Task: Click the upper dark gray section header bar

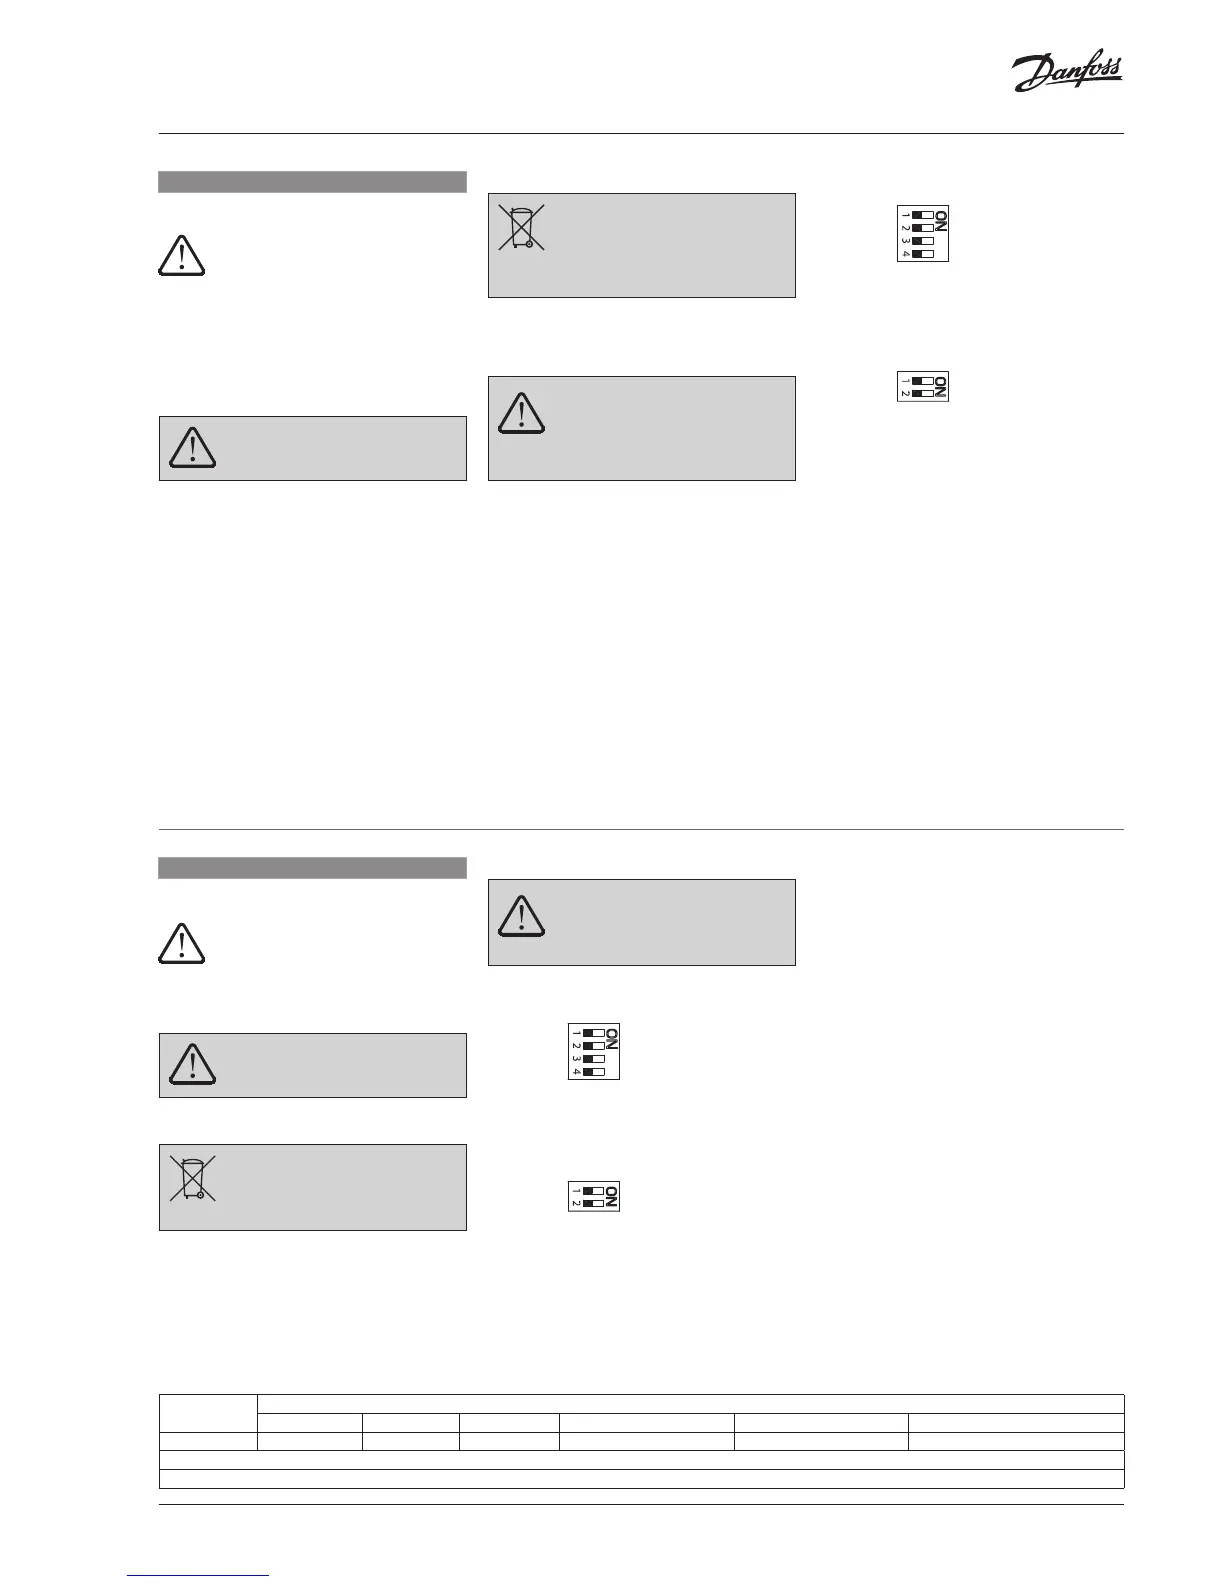Action: coord(312,181)
